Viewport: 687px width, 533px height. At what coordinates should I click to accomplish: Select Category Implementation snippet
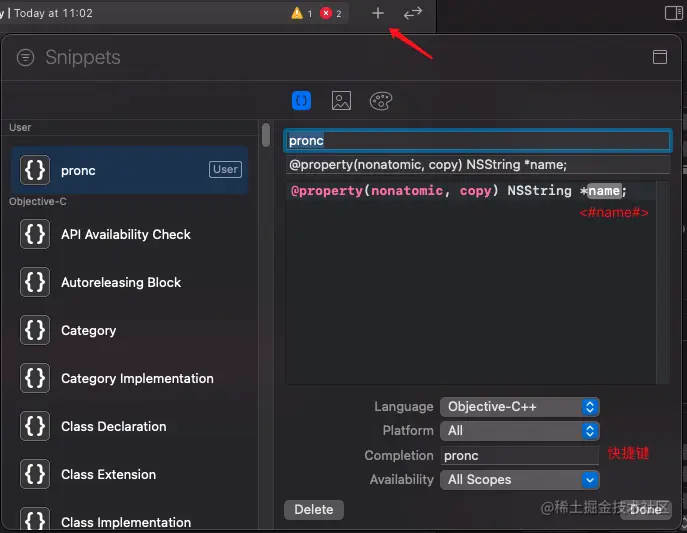pos(130,378)
